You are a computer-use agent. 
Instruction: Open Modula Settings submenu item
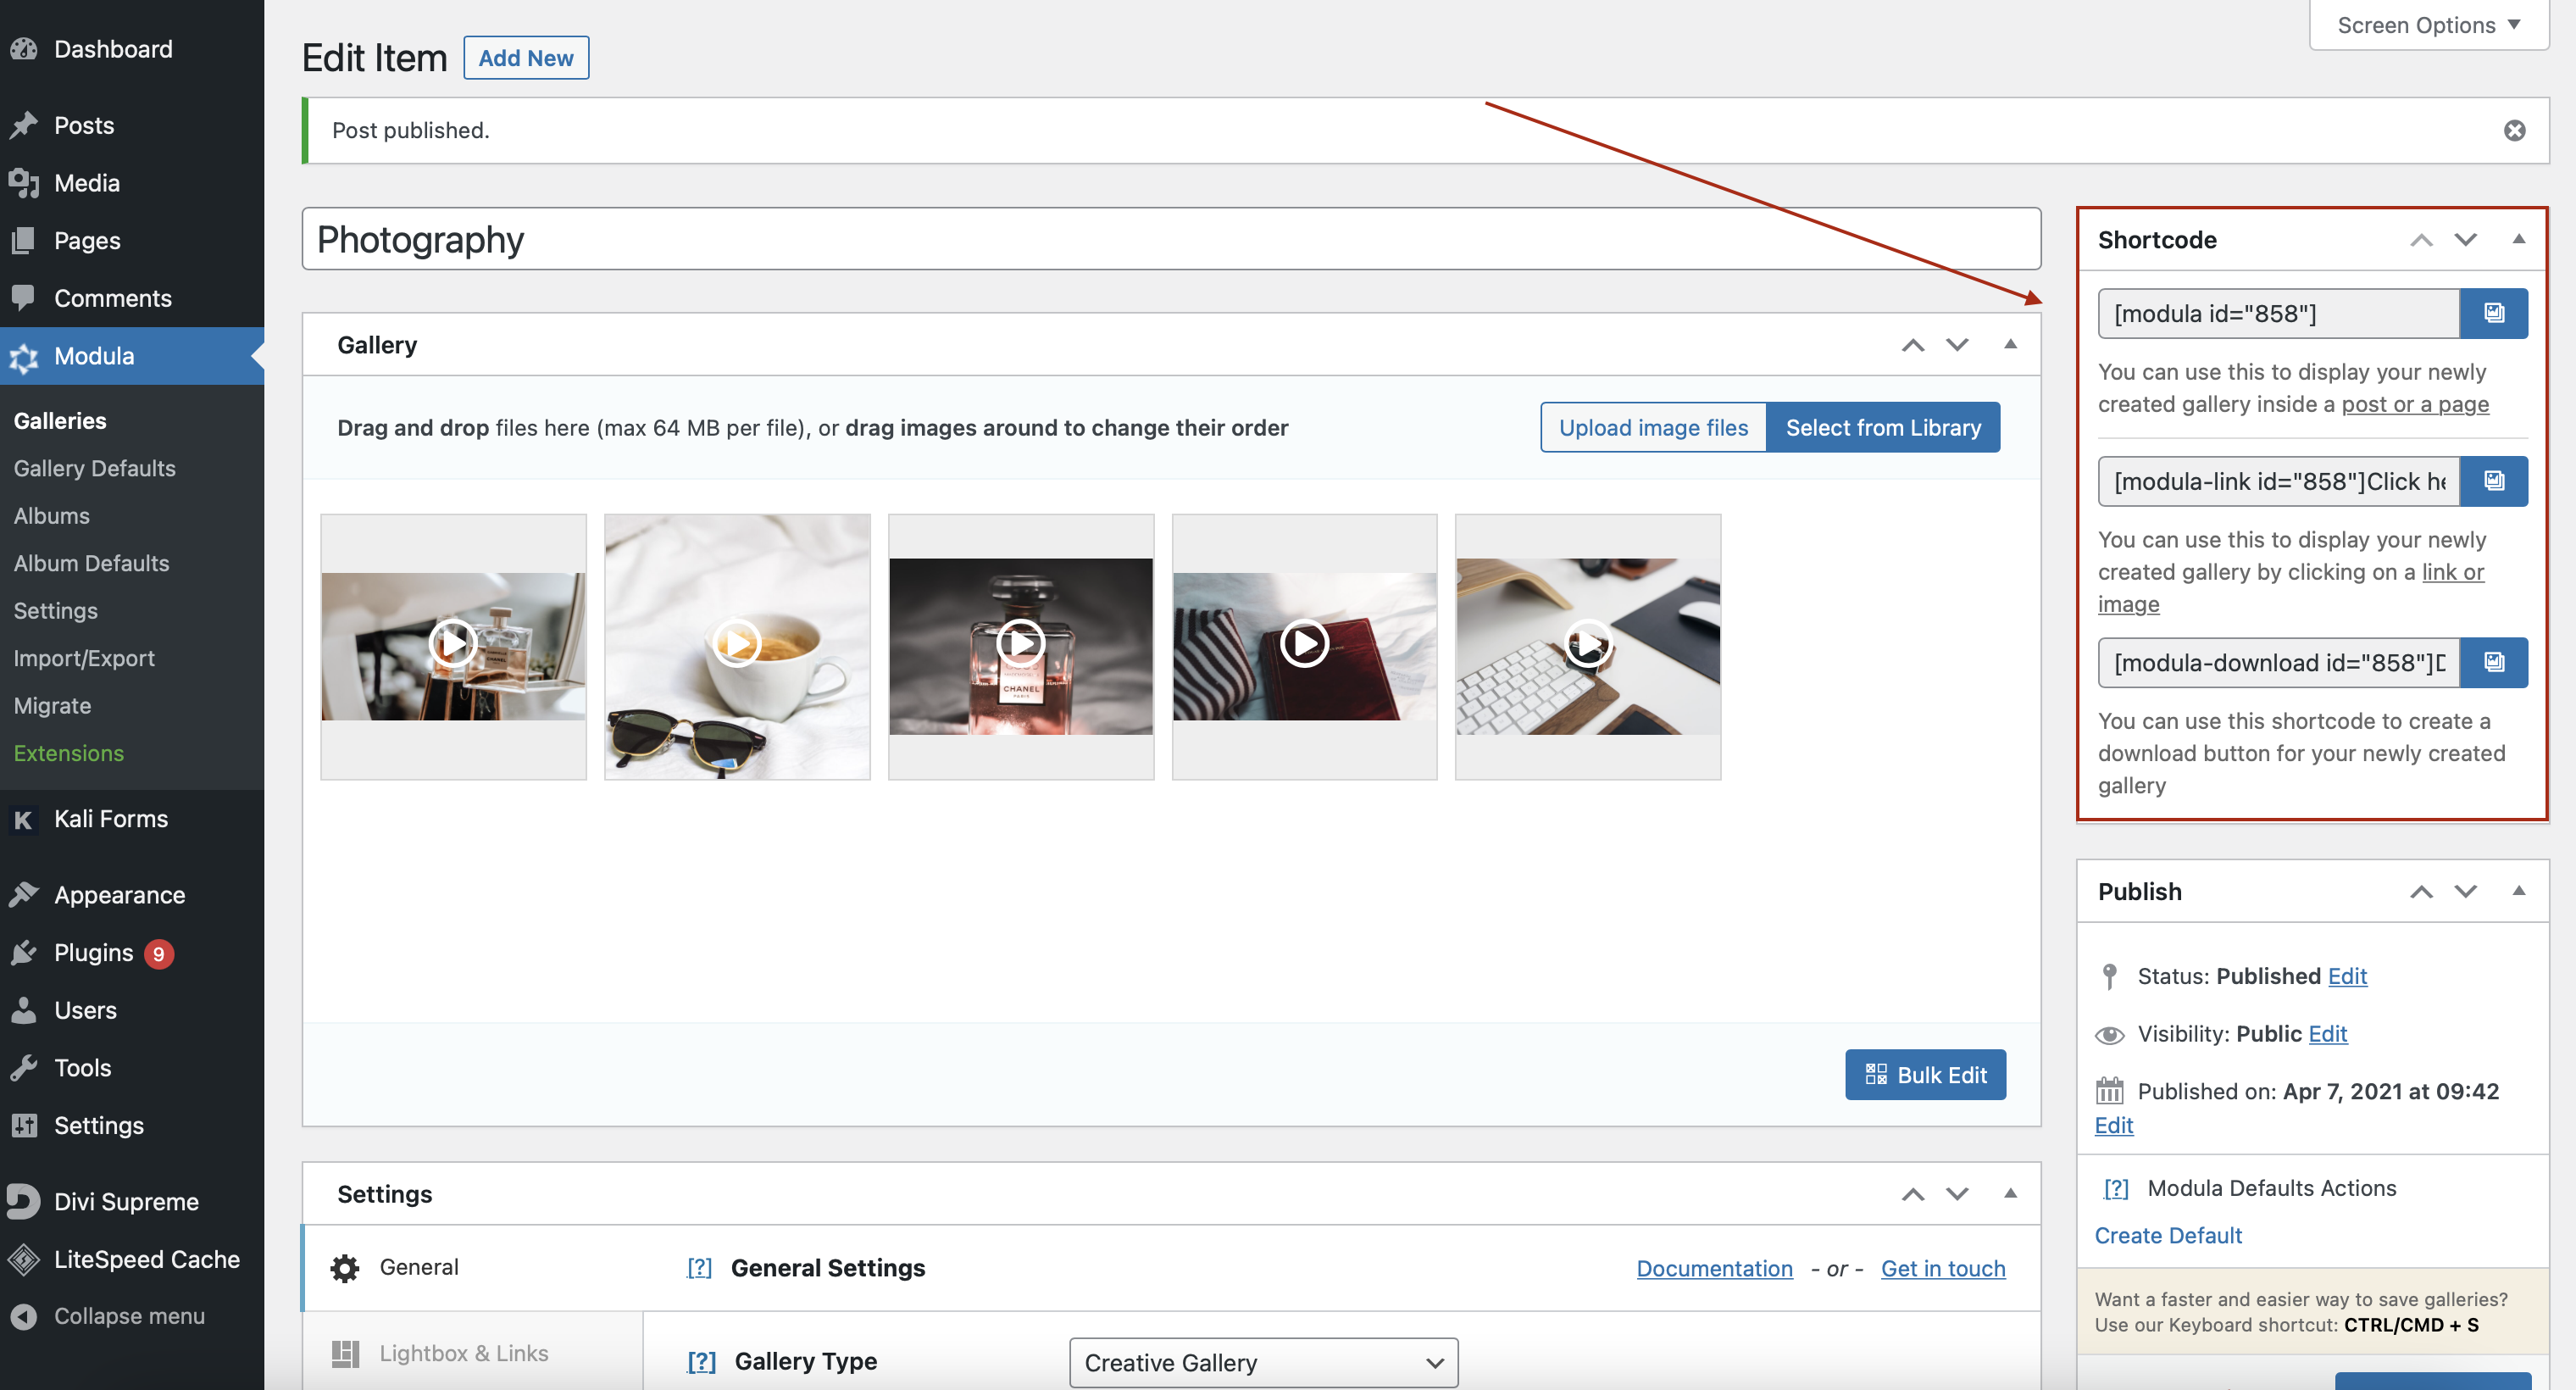[x=56, y=611]
